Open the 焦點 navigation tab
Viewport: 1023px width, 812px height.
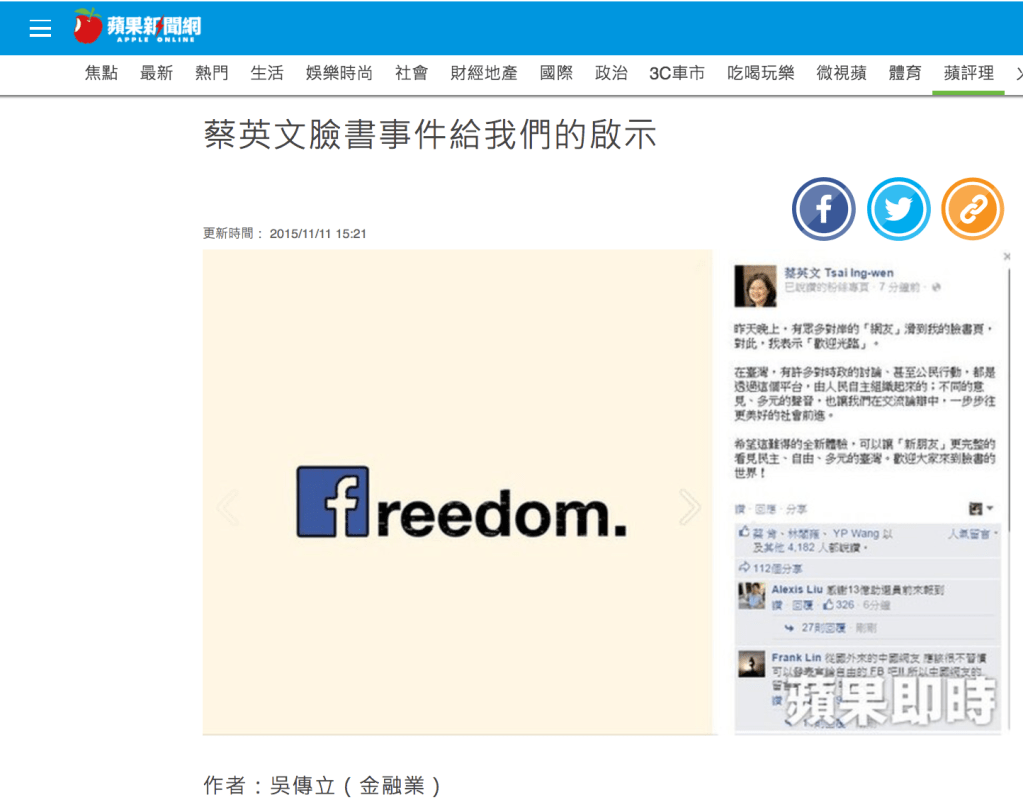(x=101, y=73)
